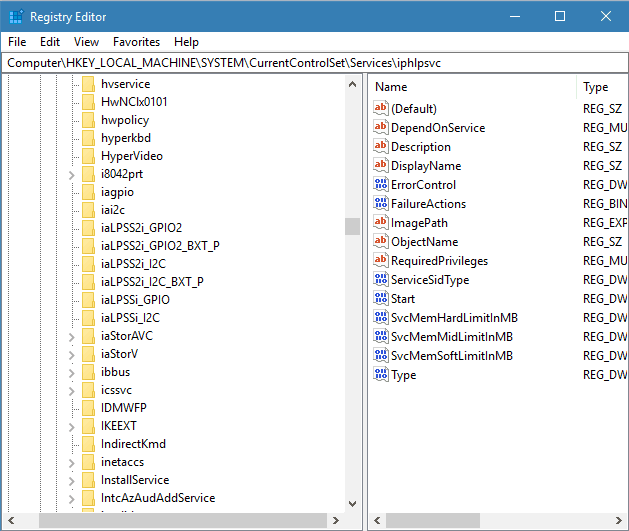Screen dimensions: 629x531
Task: Click the folder icon for hyperkbd
Action: pyautogui.click(x=88, y=138)
